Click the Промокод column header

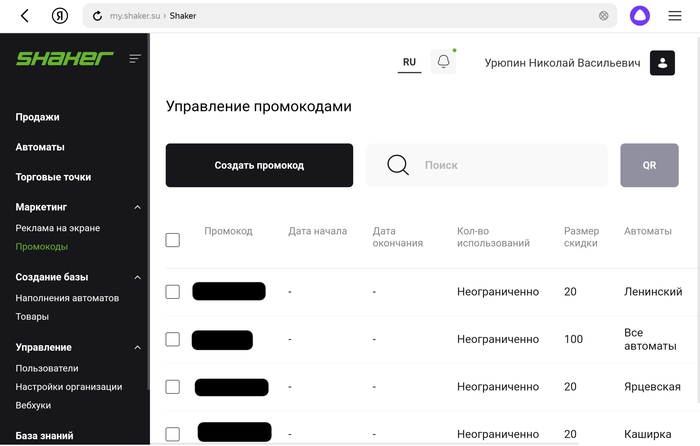[x=228, y=231]
